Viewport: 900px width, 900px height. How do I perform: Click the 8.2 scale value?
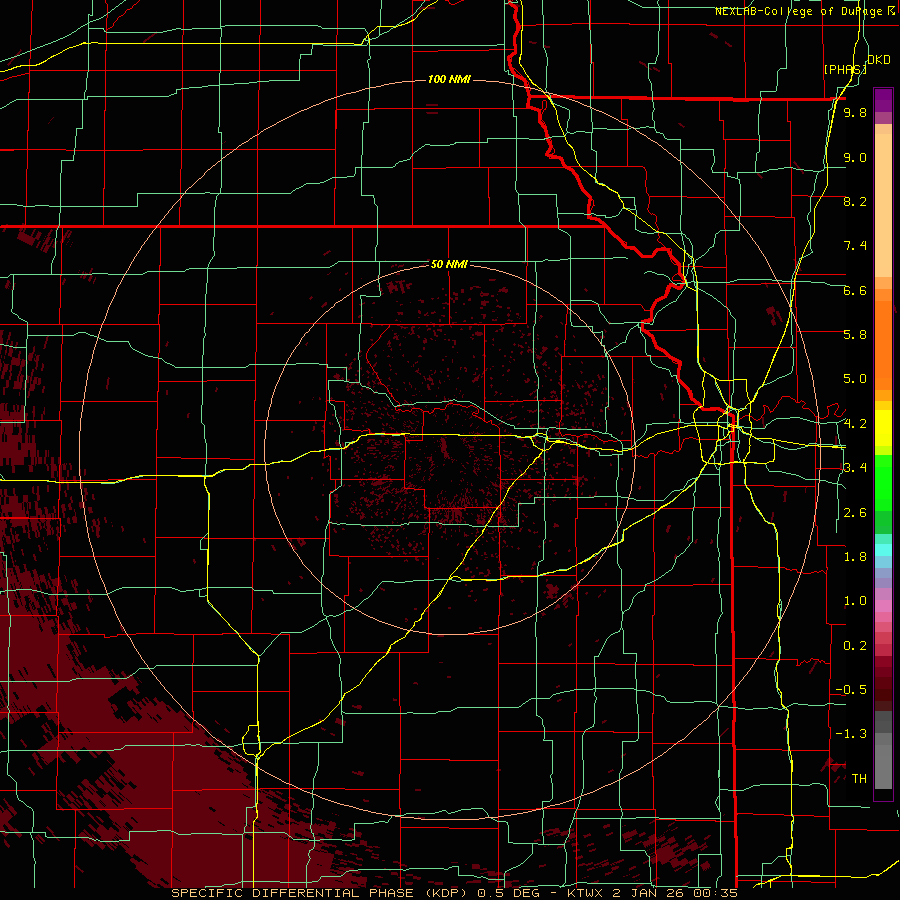[x=855, y=201]
